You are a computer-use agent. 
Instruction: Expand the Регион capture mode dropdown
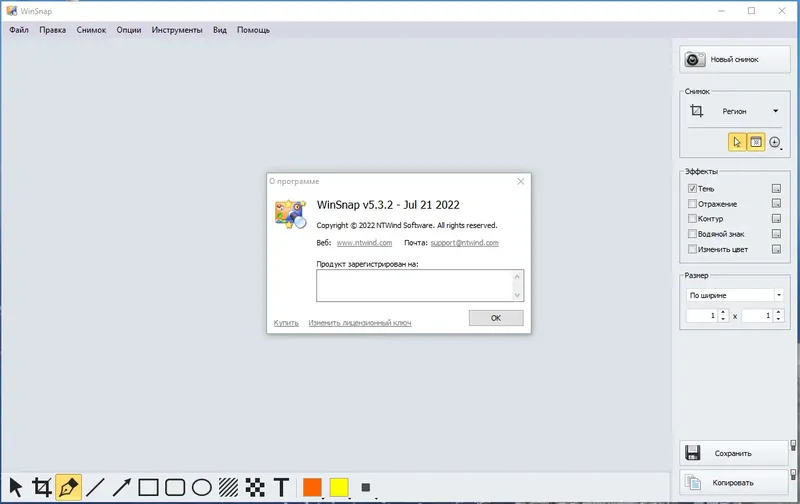[x=776, y=111]
